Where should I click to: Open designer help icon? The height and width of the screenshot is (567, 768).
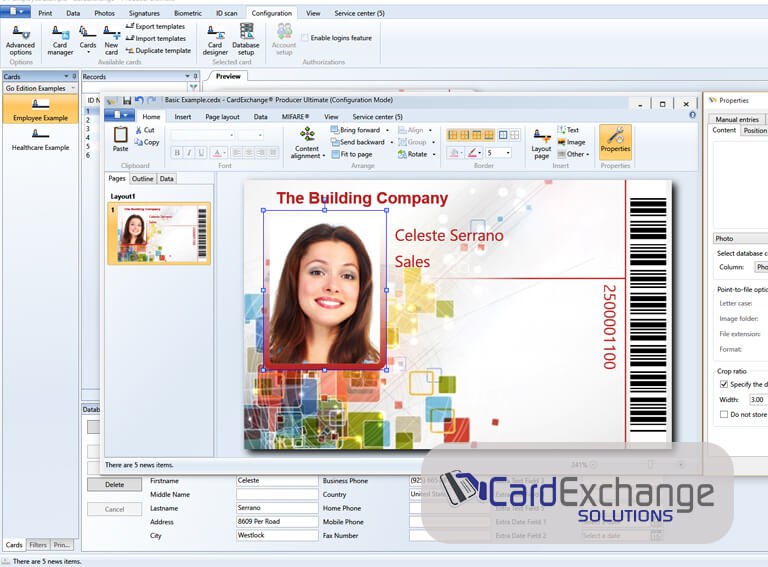pos(693,115)
